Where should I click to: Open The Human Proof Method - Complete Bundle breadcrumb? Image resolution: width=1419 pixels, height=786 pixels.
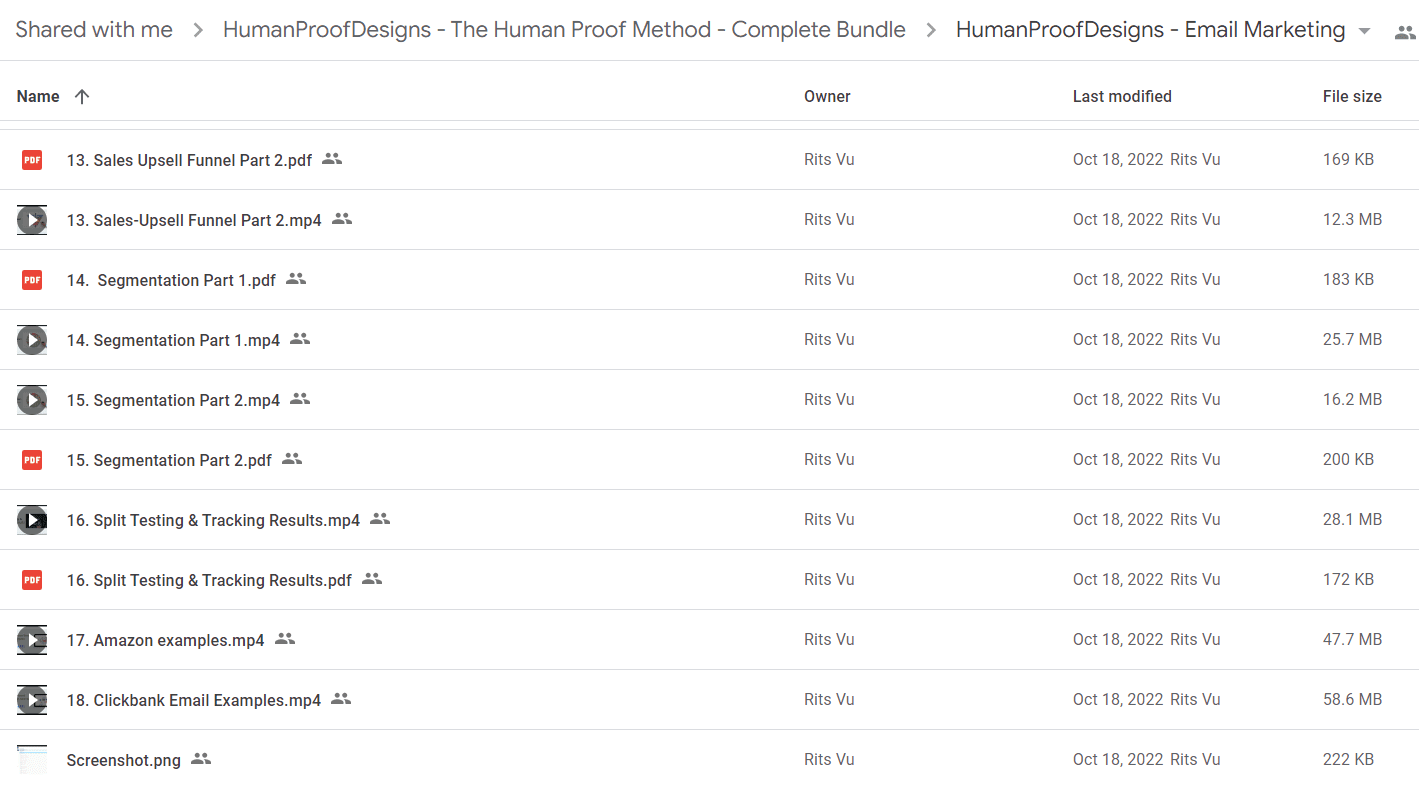pyautogui.click(x=564, y=30)
